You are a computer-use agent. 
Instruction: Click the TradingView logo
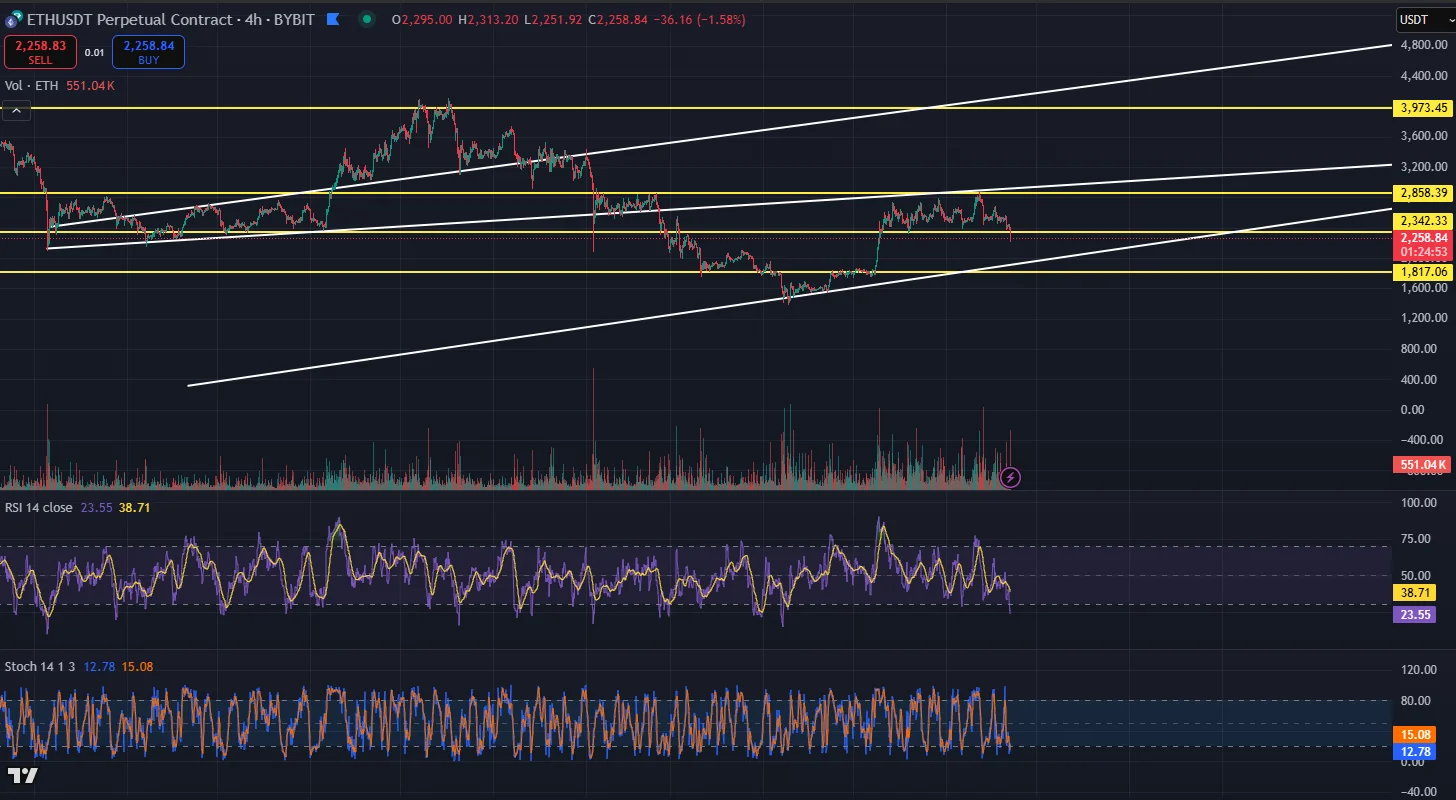[23, 775]
